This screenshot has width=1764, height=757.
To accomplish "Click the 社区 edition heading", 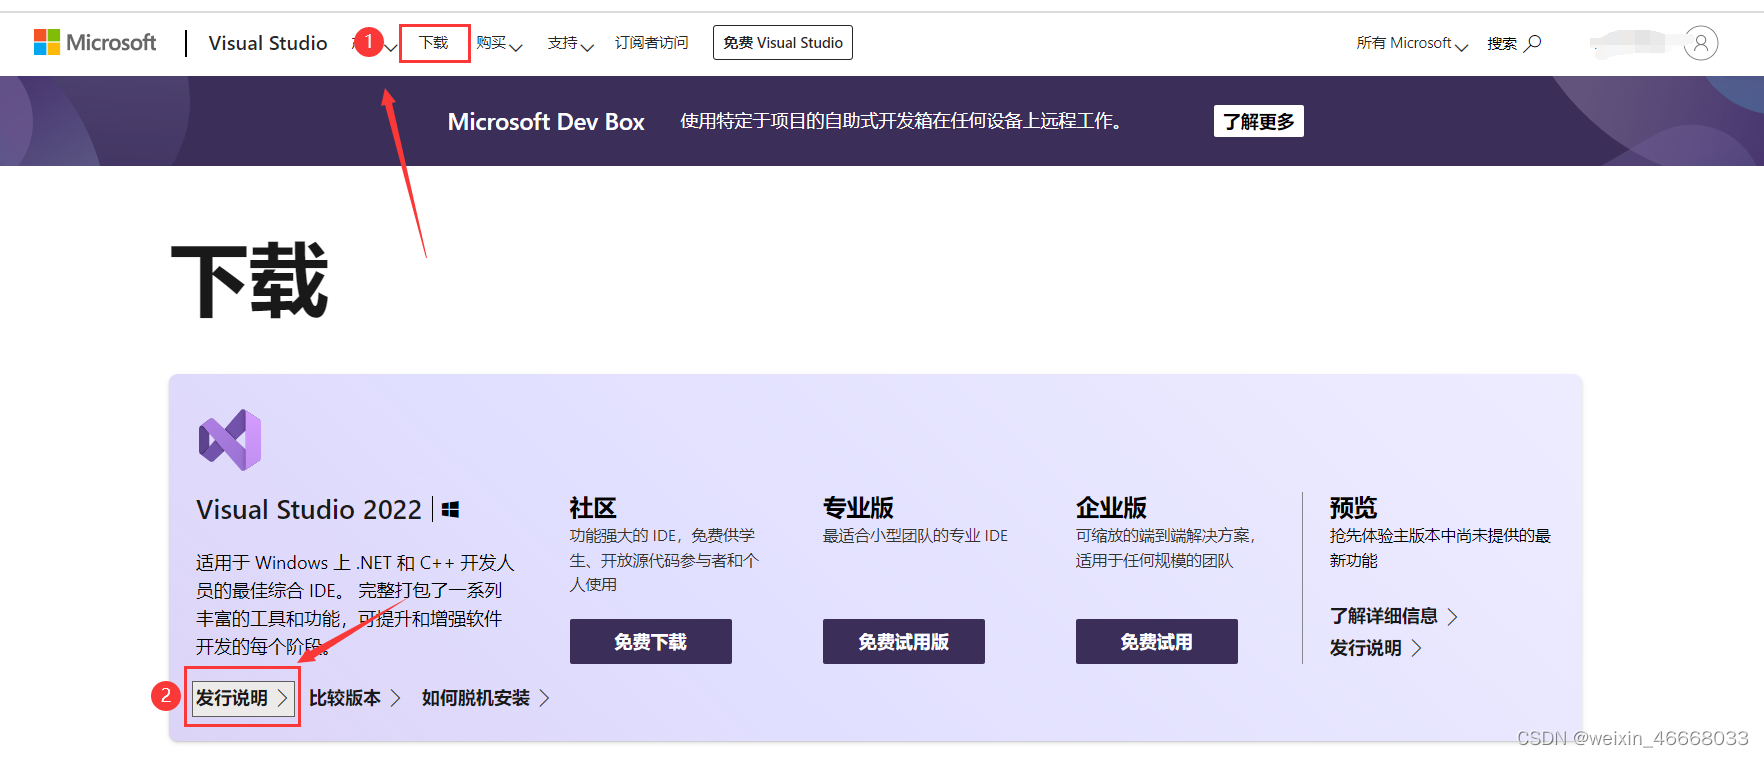I will point(593,507).
